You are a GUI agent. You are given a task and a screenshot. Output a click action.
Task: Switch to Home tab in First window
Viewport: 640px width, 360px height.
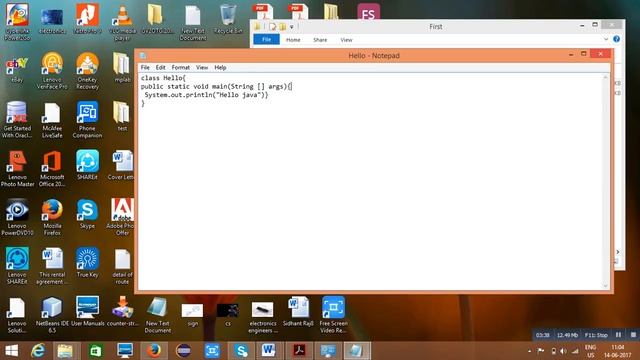(x=293, y=40)
